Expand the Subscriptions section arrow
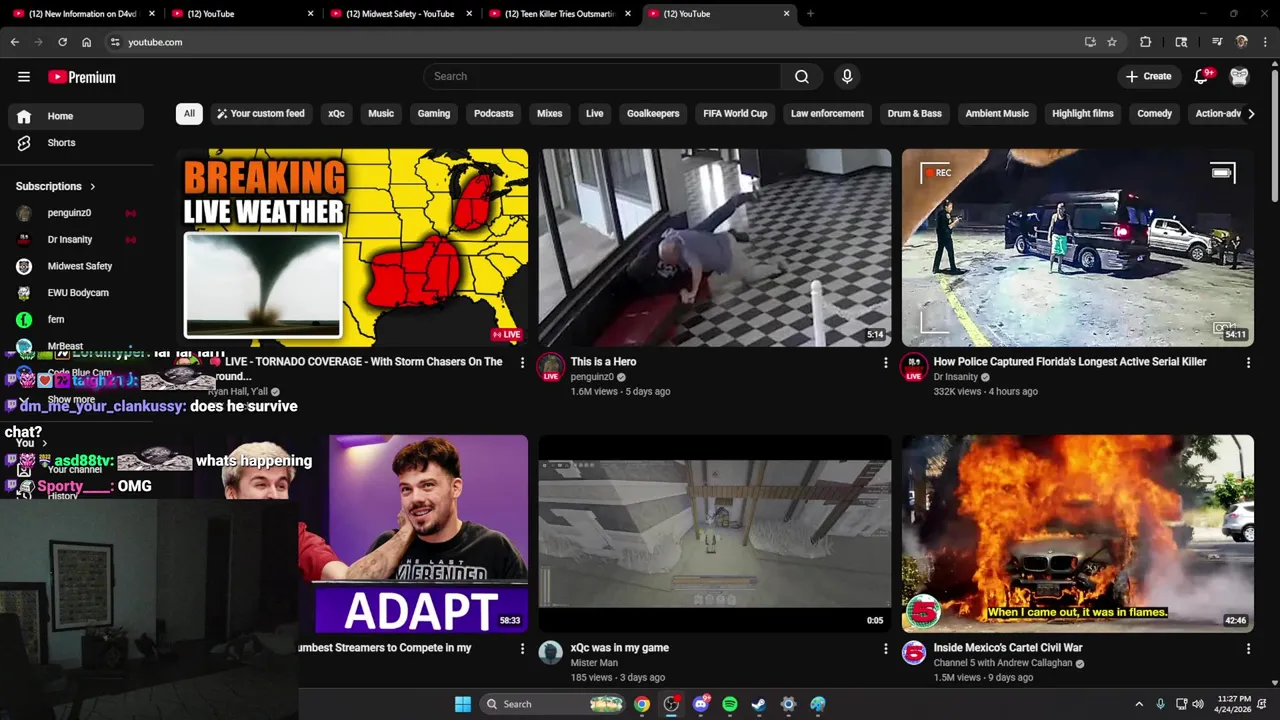Viewport: 1280px width, 720px height. tap(93, 186)
